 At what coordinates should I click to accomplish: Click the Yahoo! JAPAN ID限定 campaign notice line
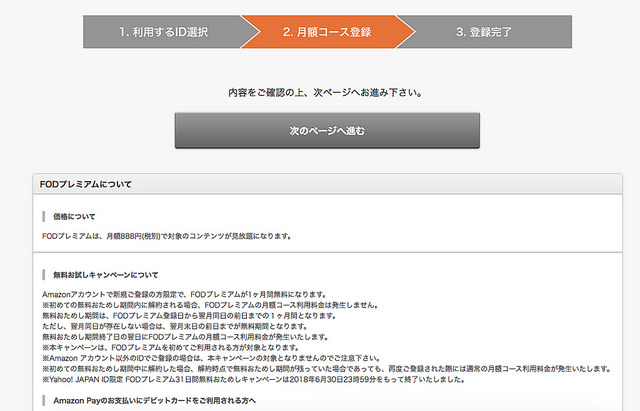click(253, 380)
